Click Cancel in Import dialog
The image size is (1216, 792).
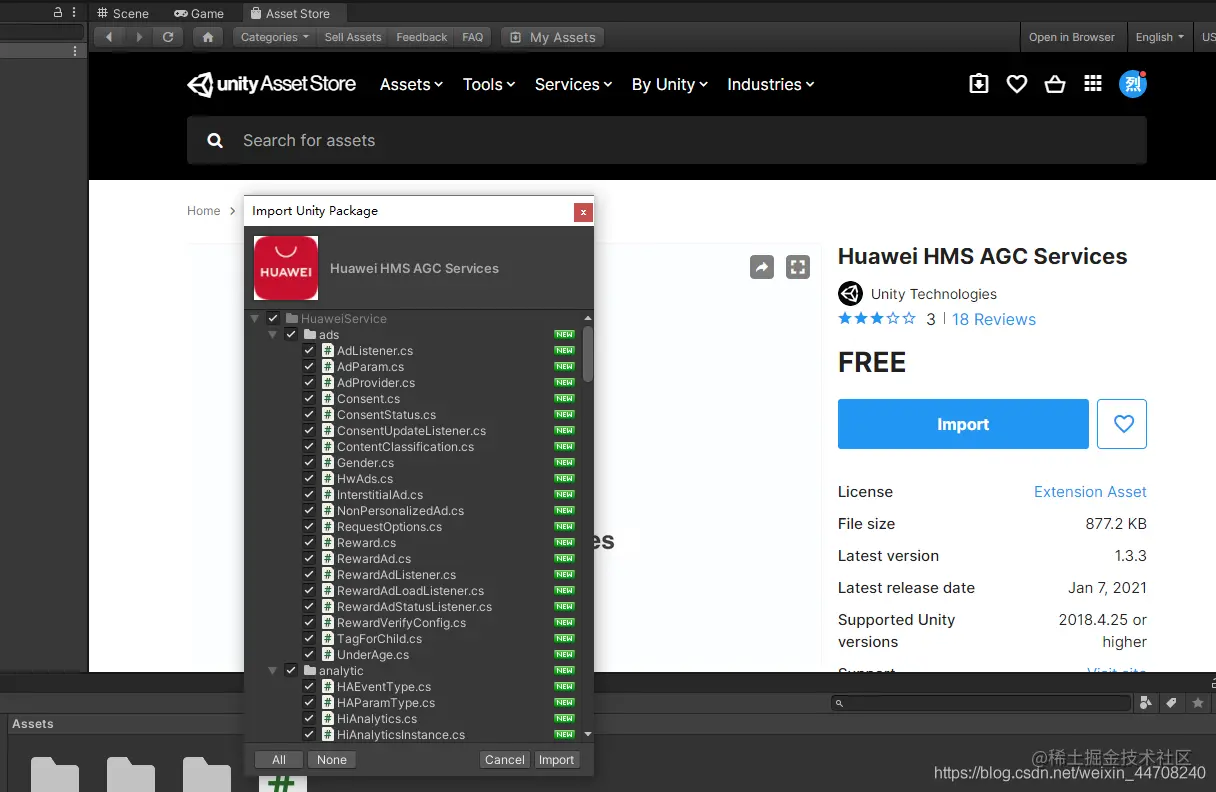[505, 760]
